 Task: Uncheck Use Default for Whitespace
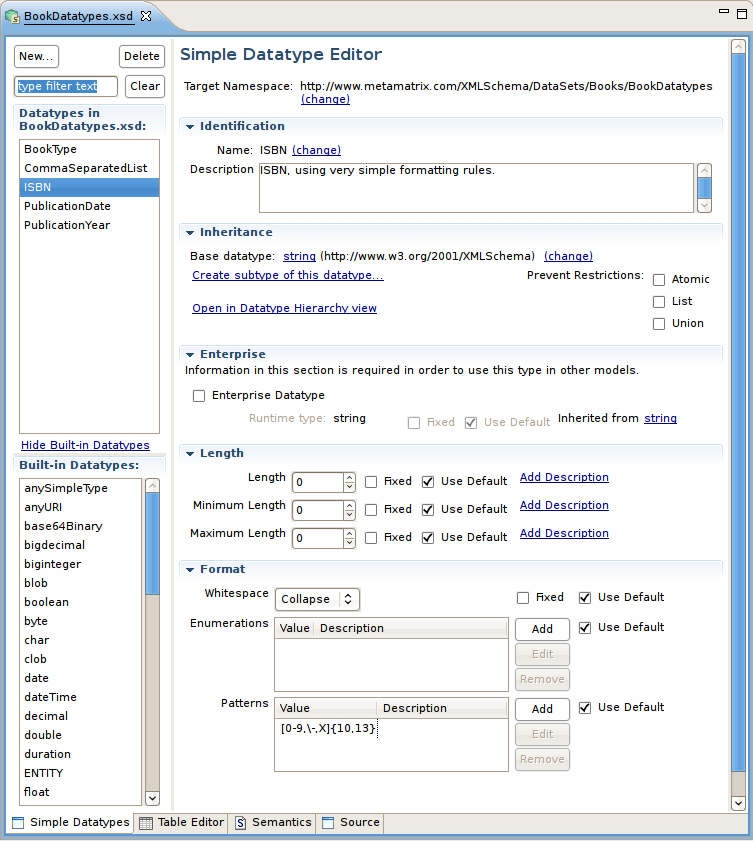coord(585,598)
